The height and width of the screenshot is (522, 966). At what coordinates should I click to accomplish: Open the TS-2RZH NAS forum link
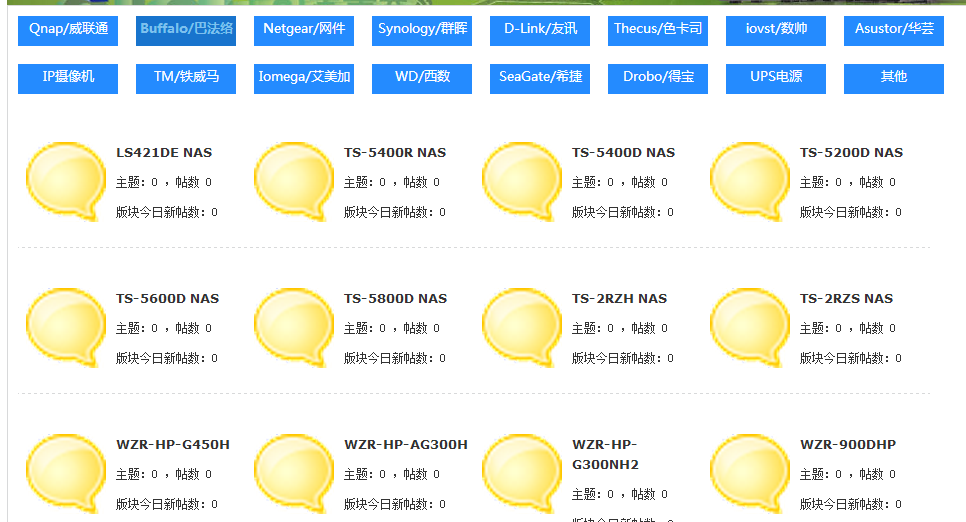pos(619,298)
